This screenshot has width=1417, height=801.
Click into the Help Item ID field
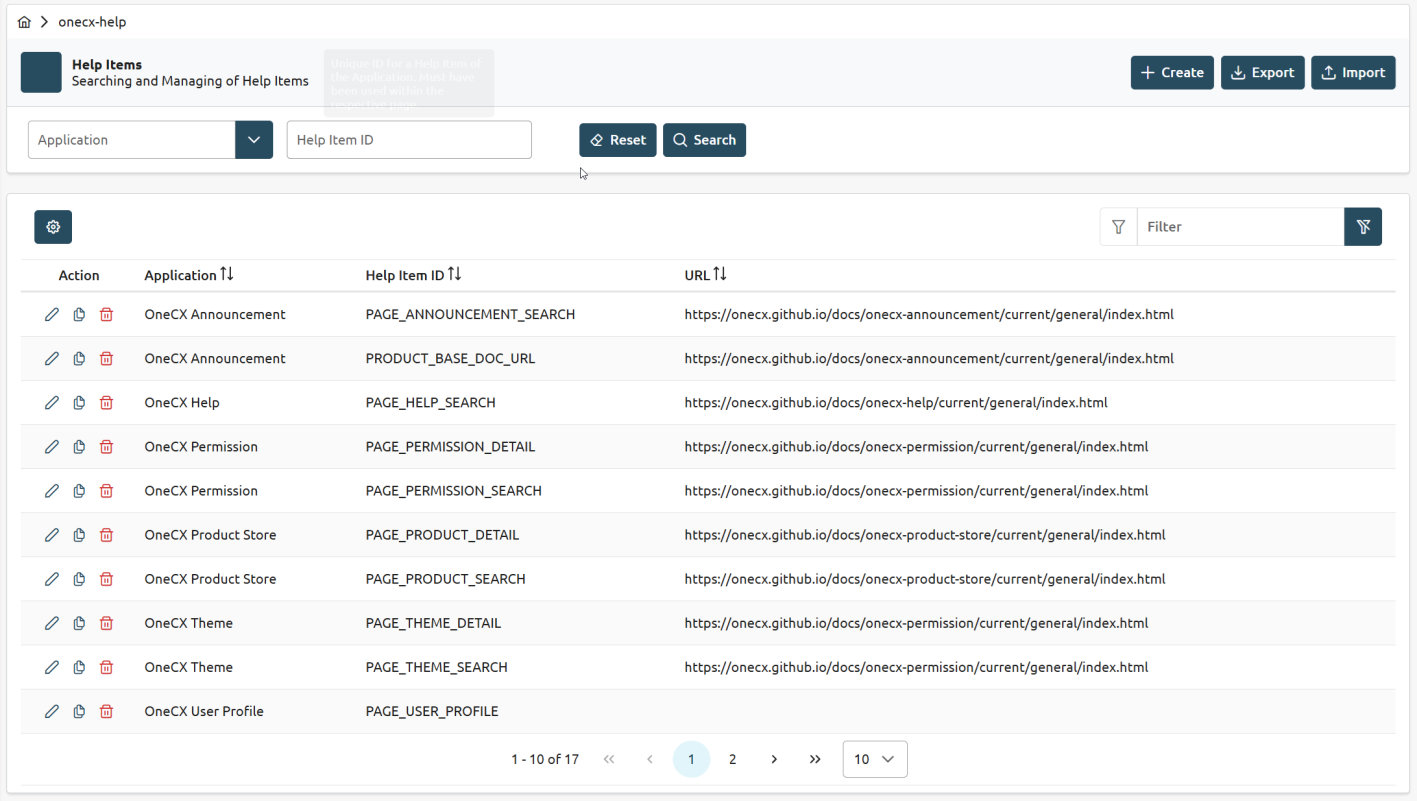409,140
